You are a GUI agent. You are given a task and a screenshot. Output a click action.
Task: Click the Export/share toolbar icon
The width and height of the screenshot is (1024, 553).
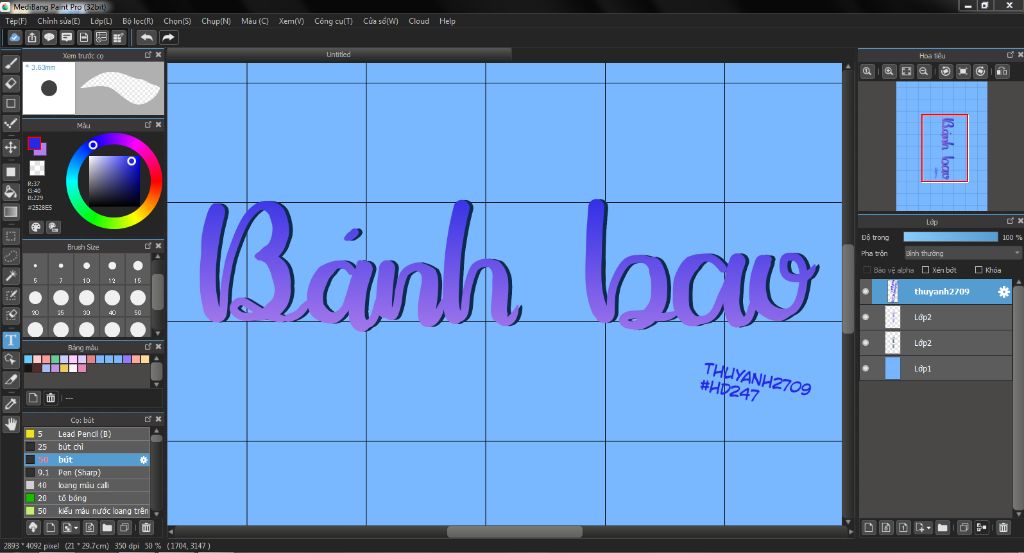tap(32, 38)
